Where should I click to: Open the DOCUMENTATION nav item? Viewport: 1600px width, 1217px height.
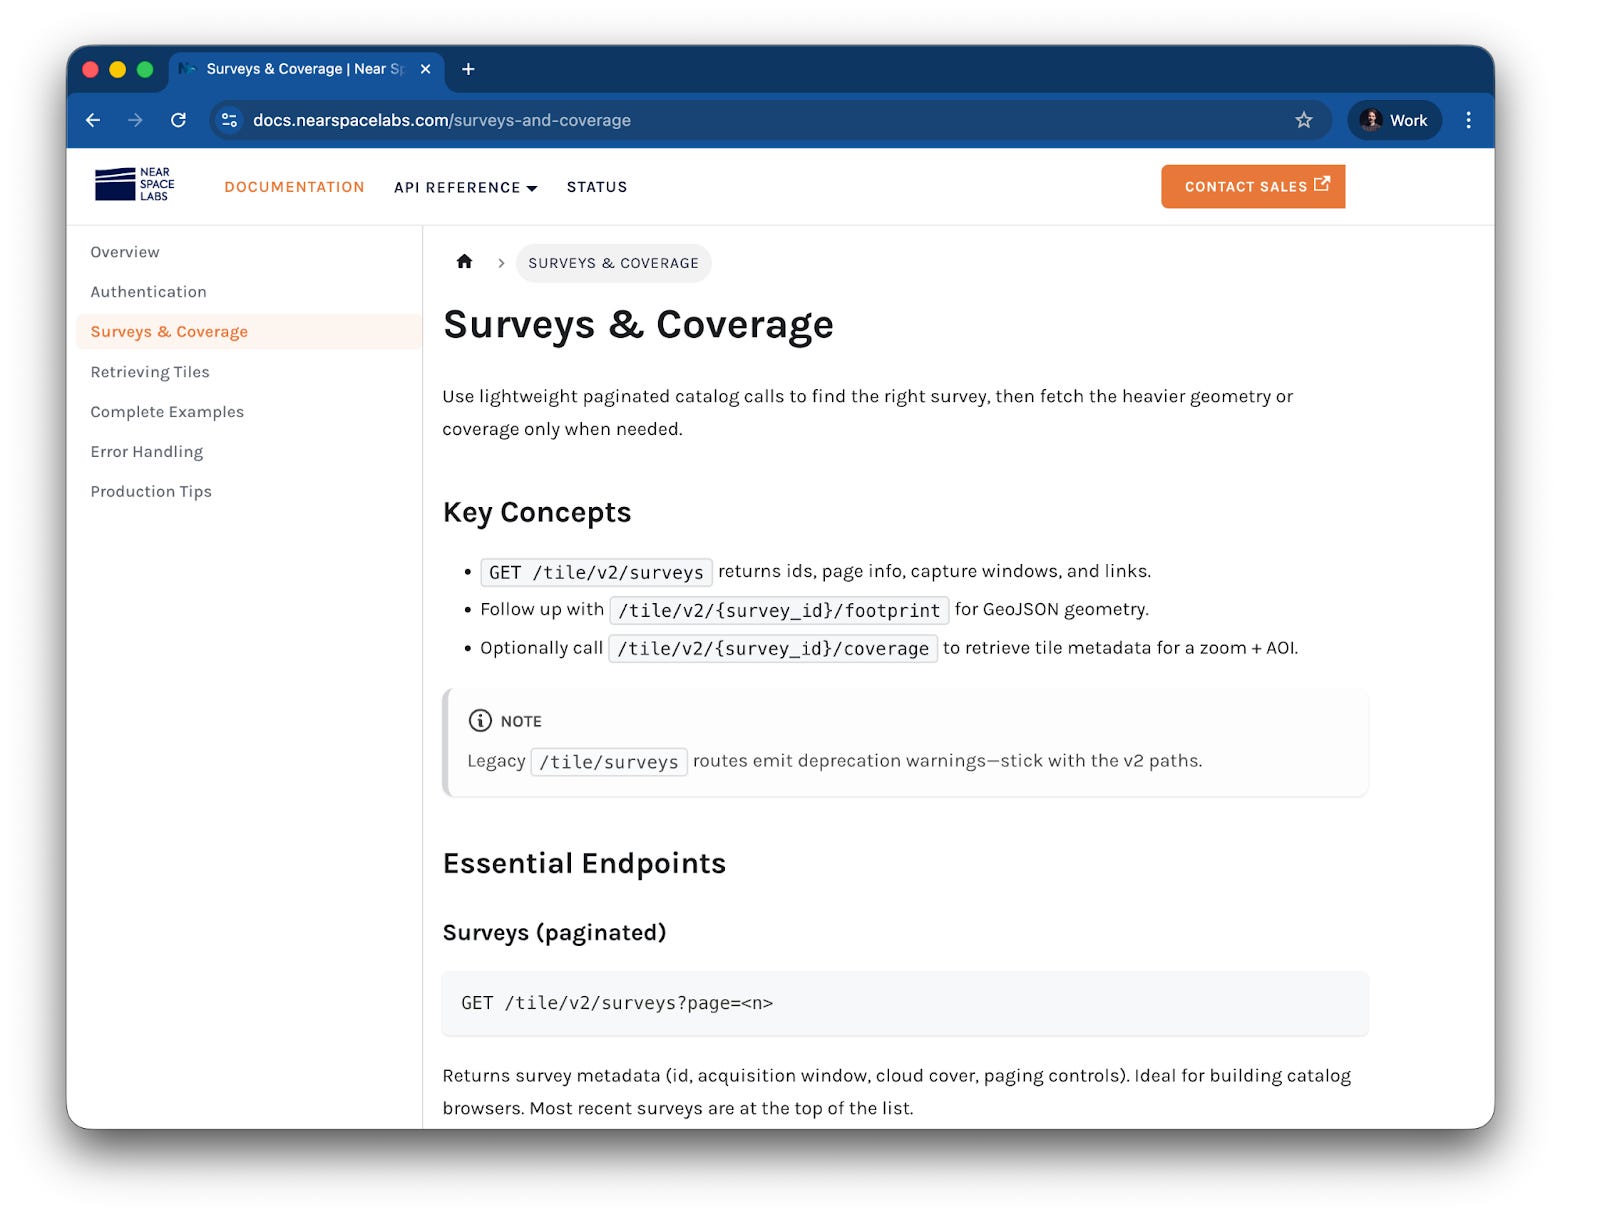click(294, 187)
